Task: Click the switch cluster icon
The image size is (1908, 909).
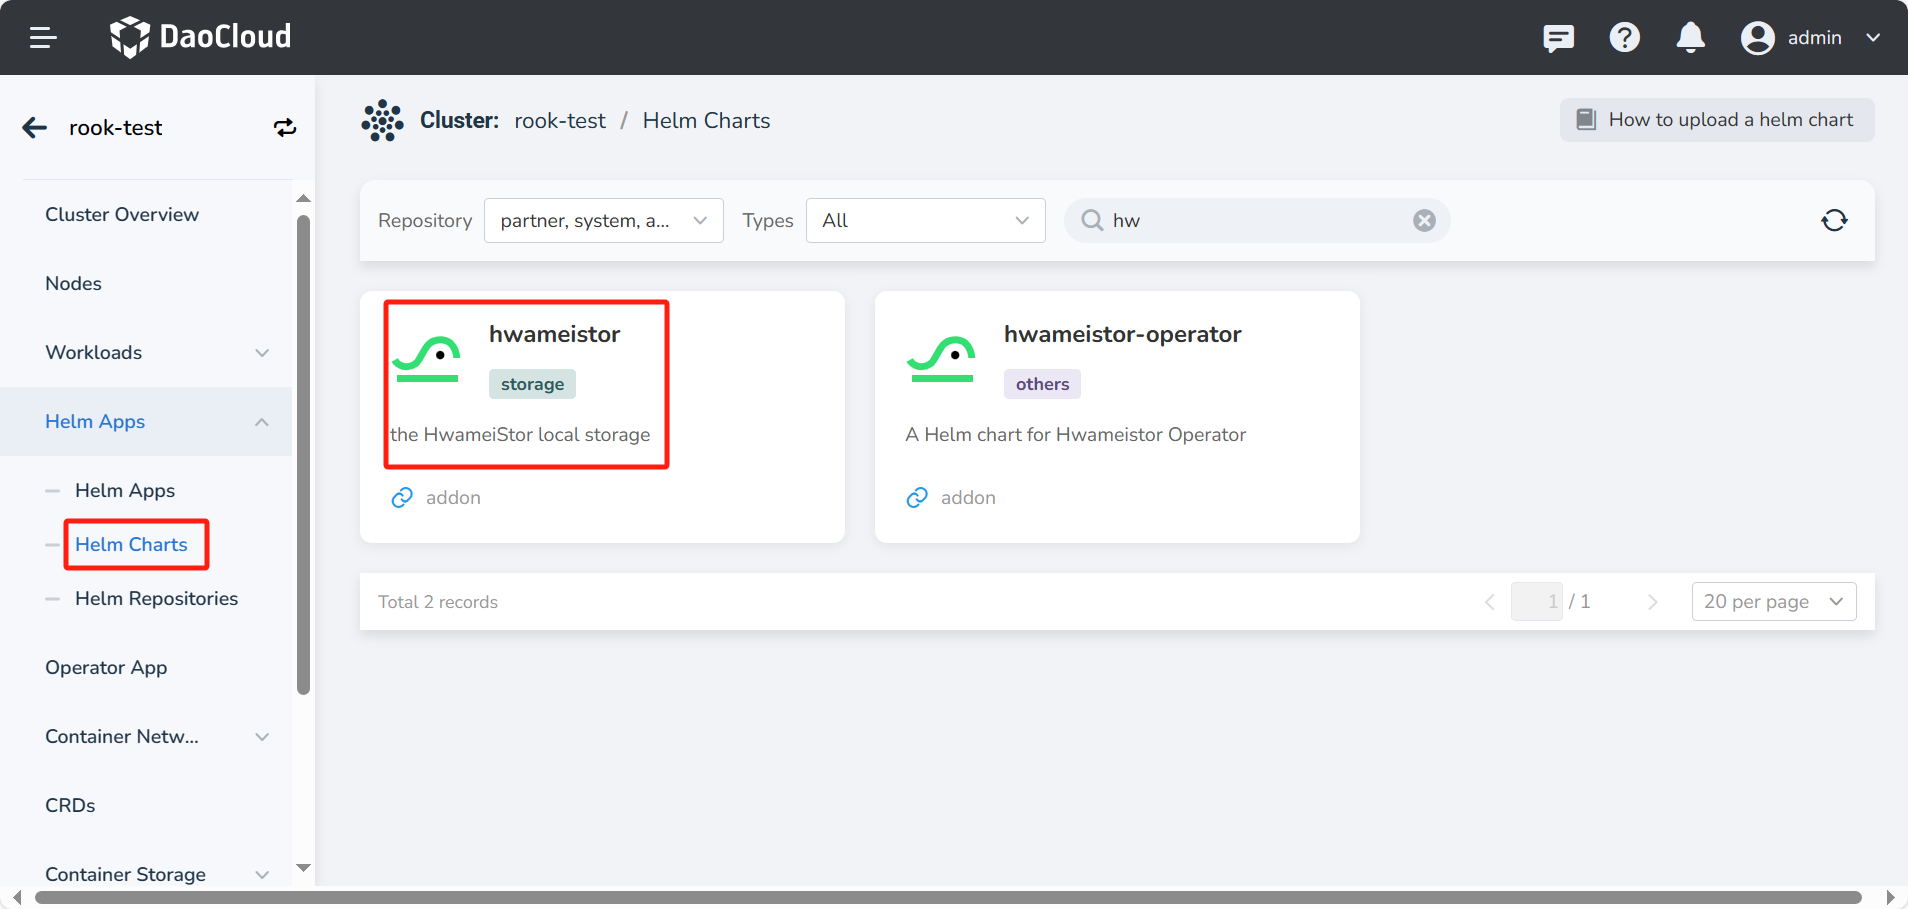Action: (x=285, y=128)
